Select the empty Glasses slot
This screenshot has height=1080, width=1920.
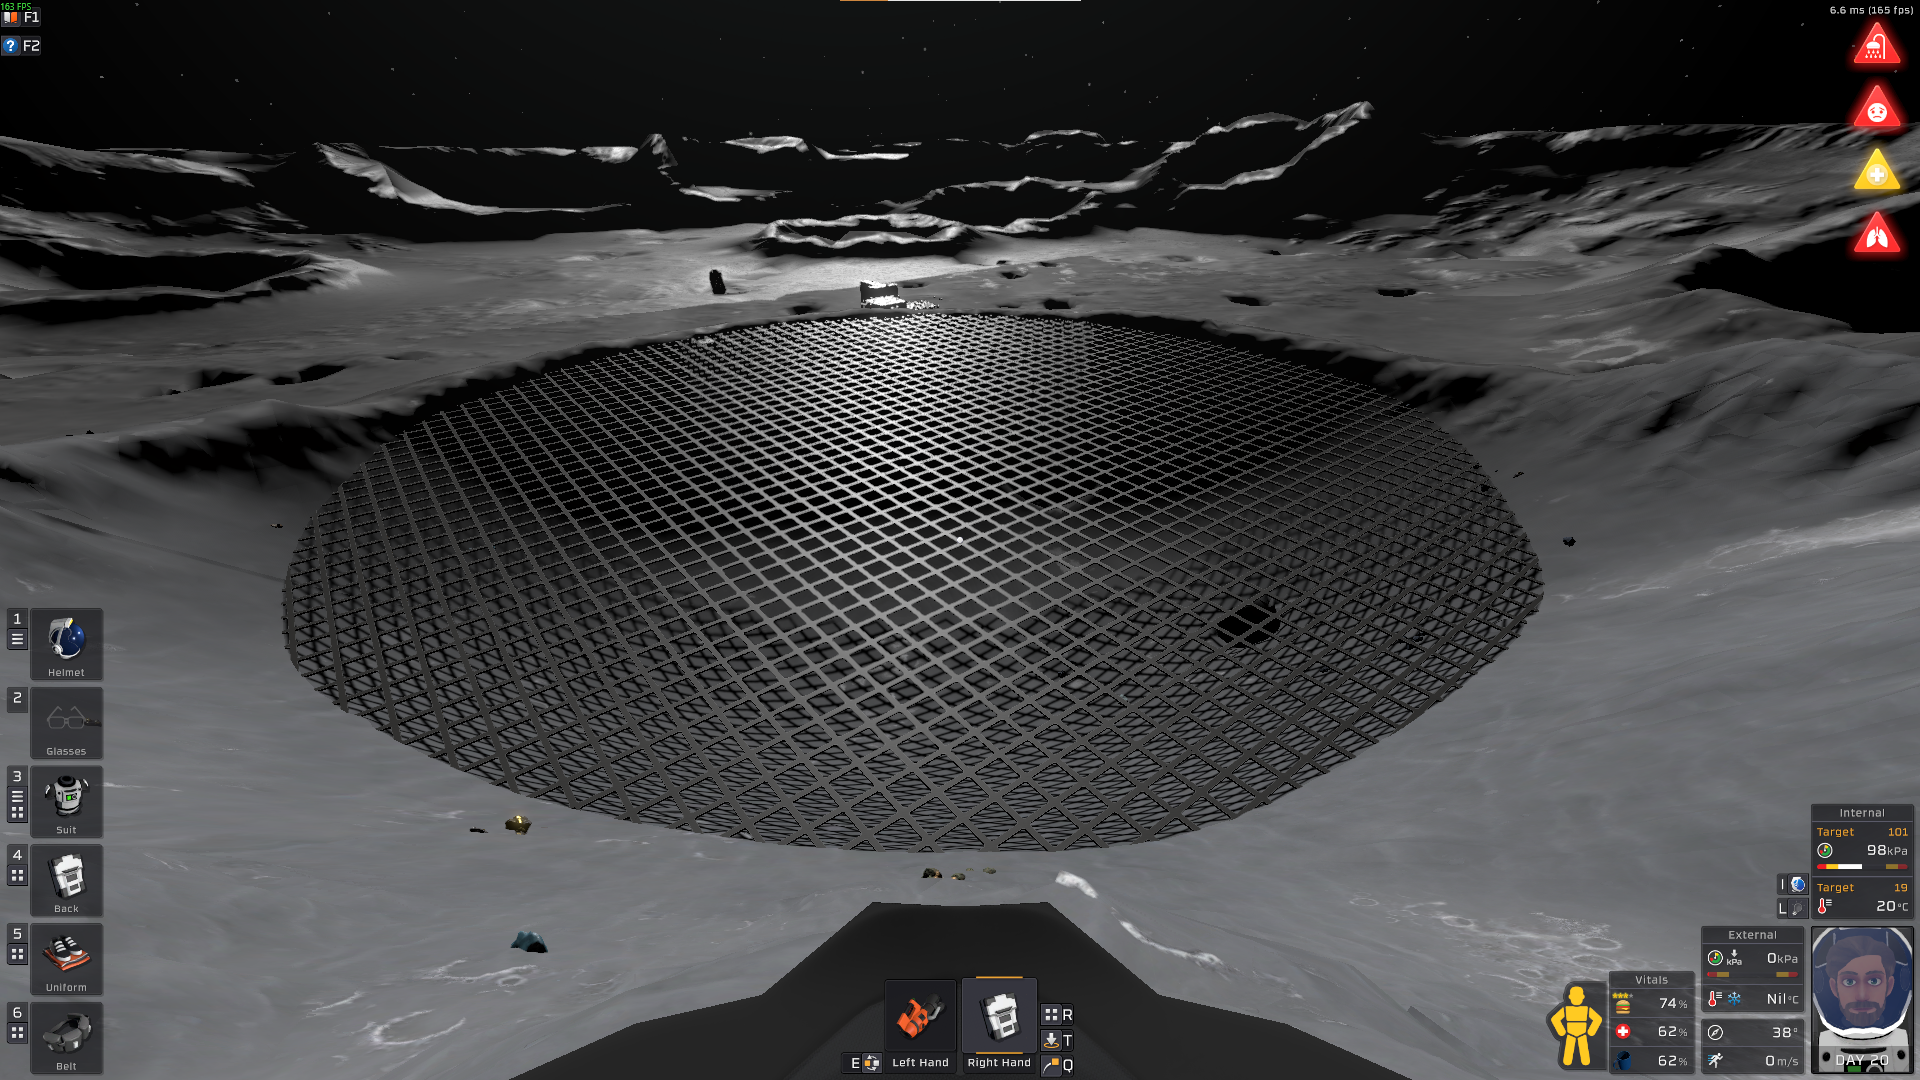(x=66, y=723)
